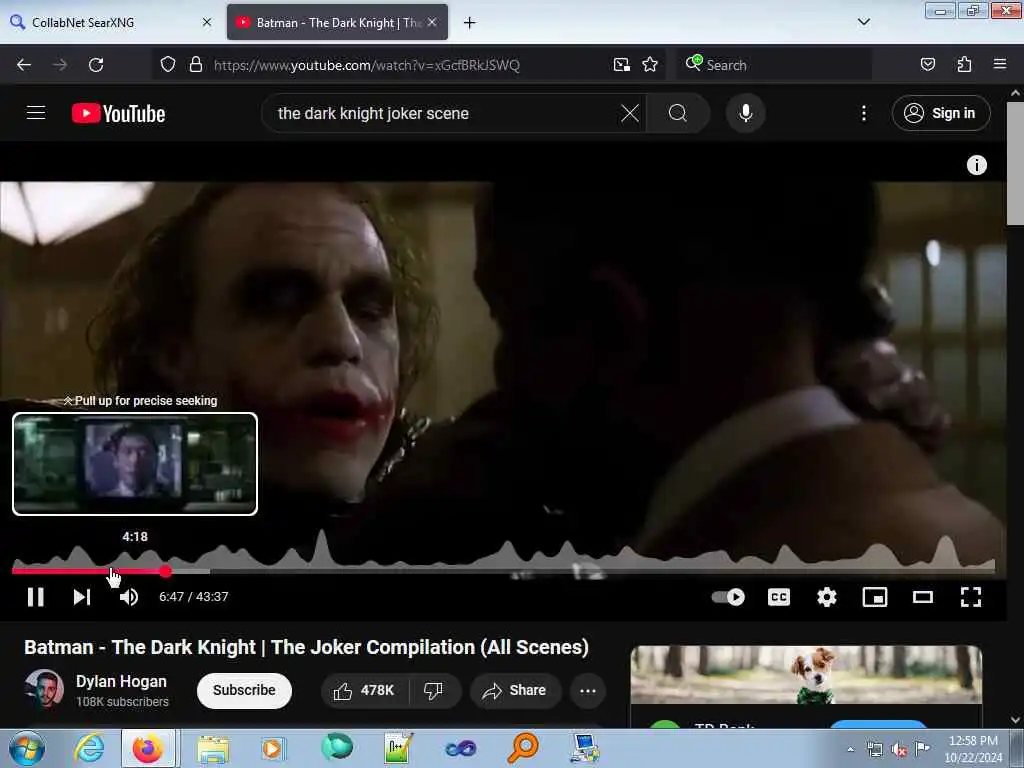
Task: Open a new browser tab
Action: click(x=469, y=23)
